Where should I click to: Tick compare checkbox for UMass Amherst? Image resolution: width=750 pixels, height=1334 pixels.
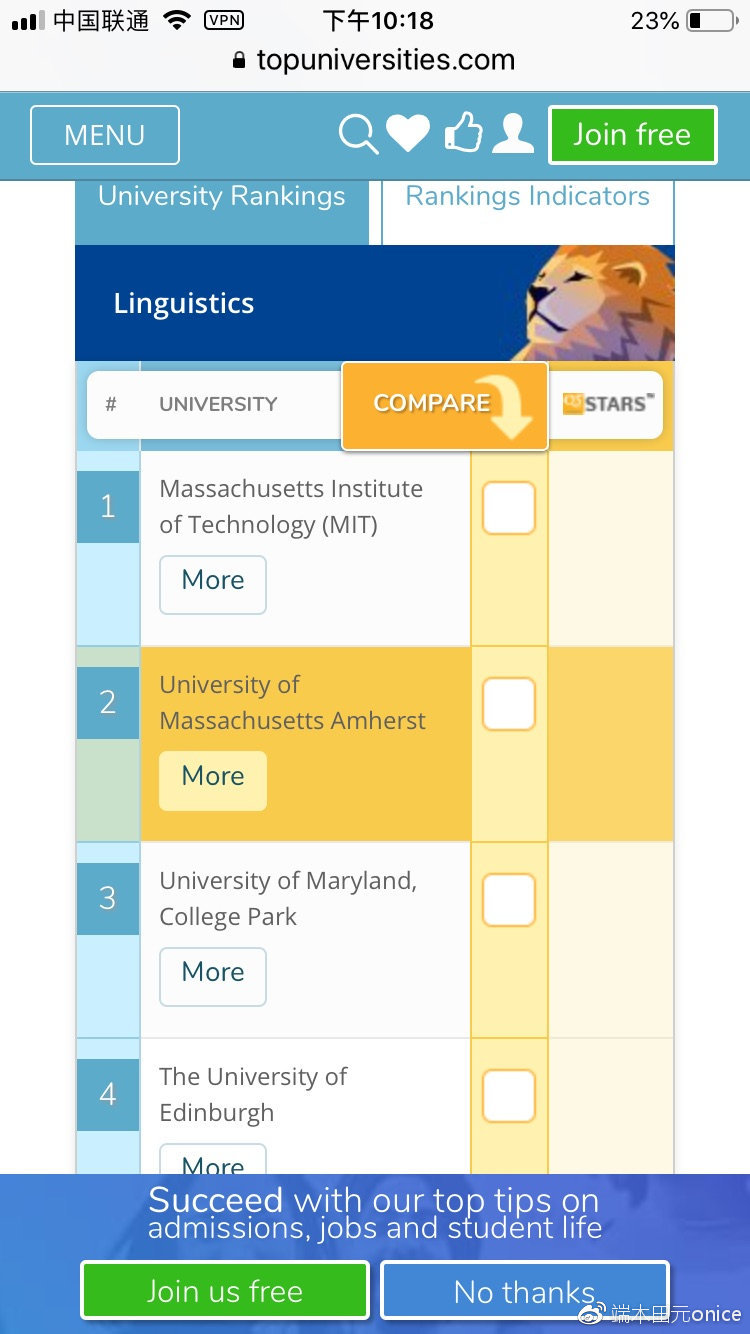[x=509, y=704]
